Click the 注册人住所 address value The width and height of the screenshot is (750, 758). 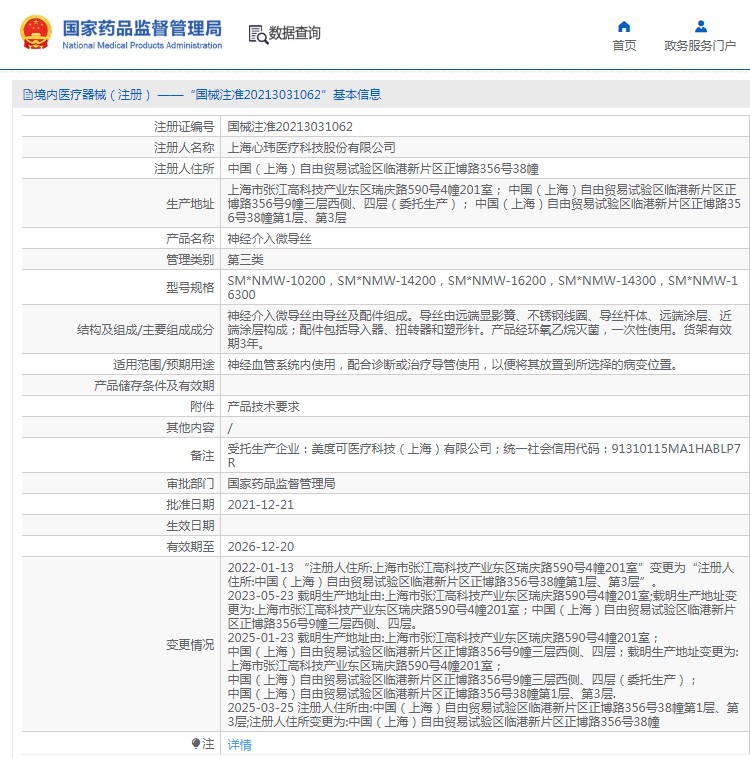point(383,169)
